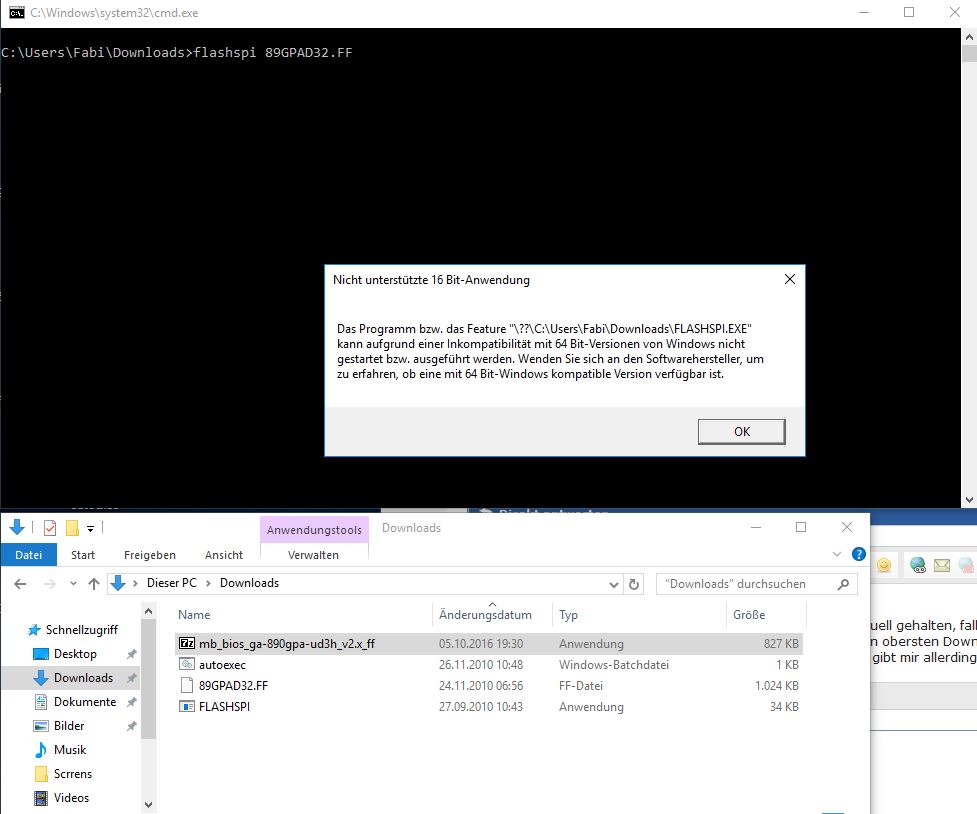Viewport: 977px width, 814px height.
Task: Open the Datei menu tab
Action: 29,555
